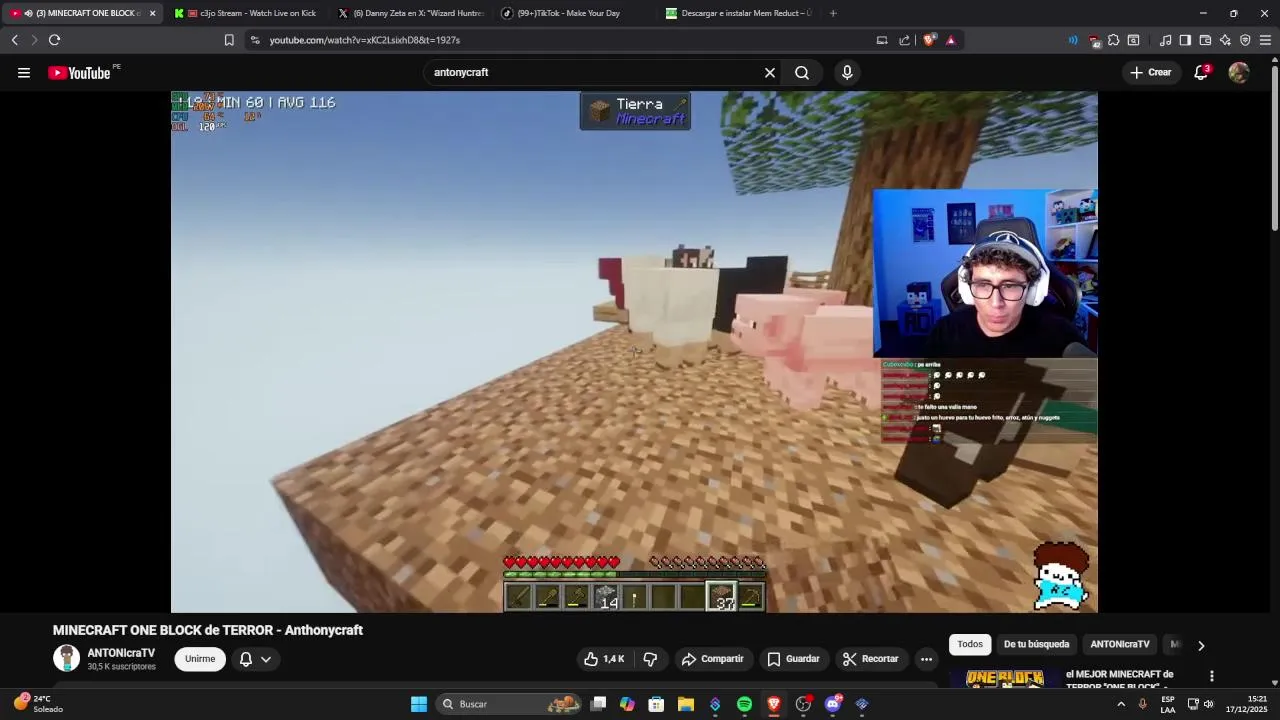Click the Compartir share button
Viewport: 1280px width, 720px height.
click(712, 659)
